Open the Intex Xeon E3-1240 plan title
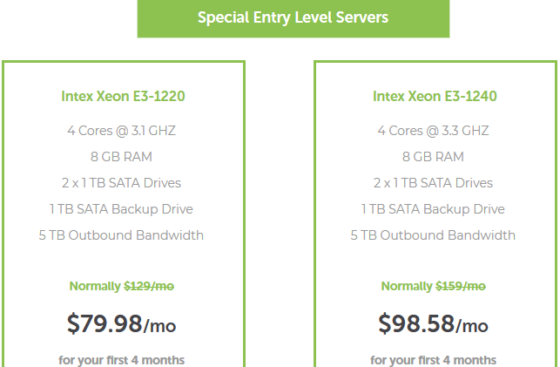560x367 pixels. click(x=435, y=96)
